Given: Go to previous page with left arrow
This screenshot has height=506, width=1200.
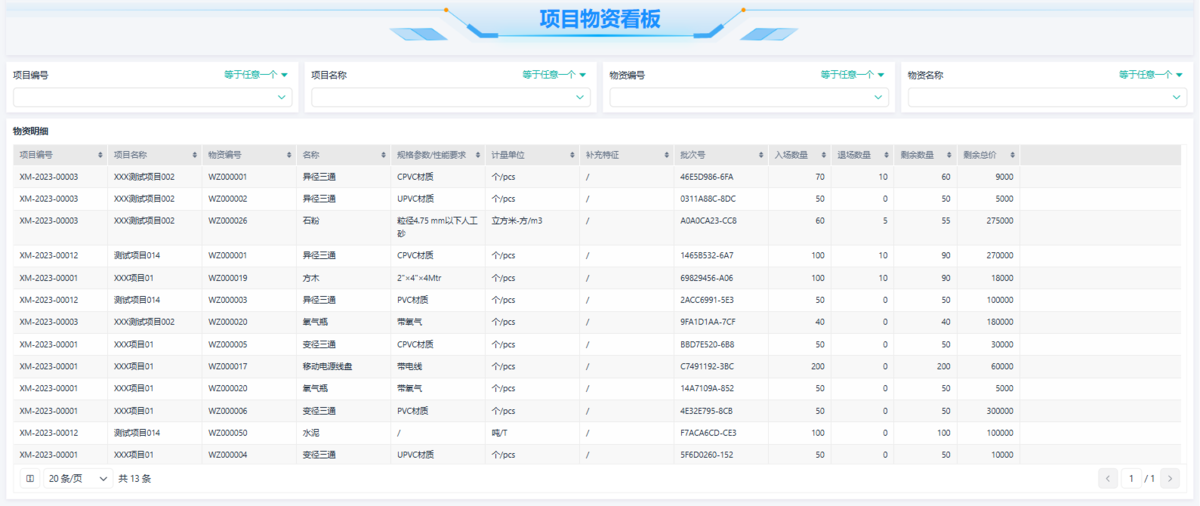Looking at the screenshot, I should (1108, 479).
